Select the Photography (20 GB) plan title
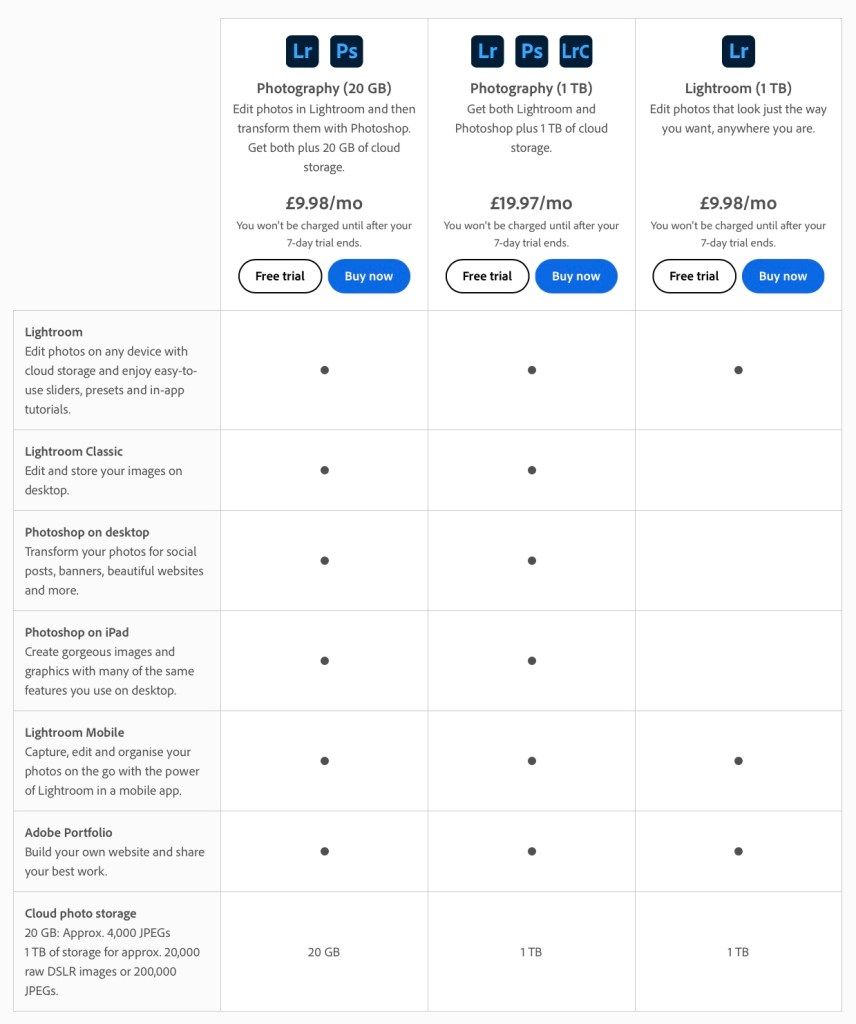Viewport: 856px width, 1024px height. tap(323, 88)
